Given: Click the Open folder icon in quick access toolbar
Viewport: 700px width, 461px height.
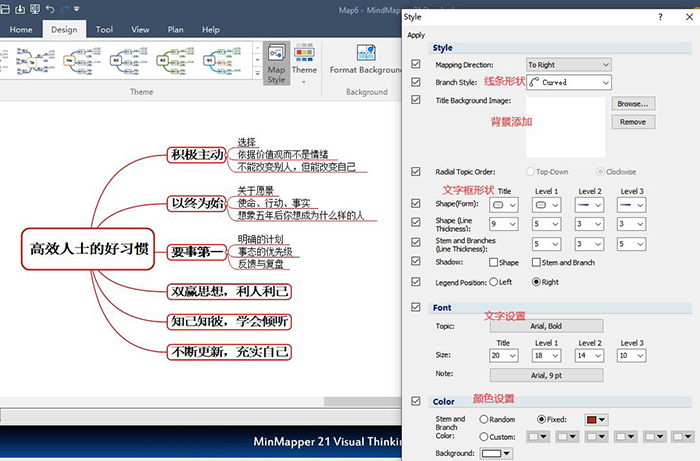Looking at the screenshot, I should coord(4,8).
